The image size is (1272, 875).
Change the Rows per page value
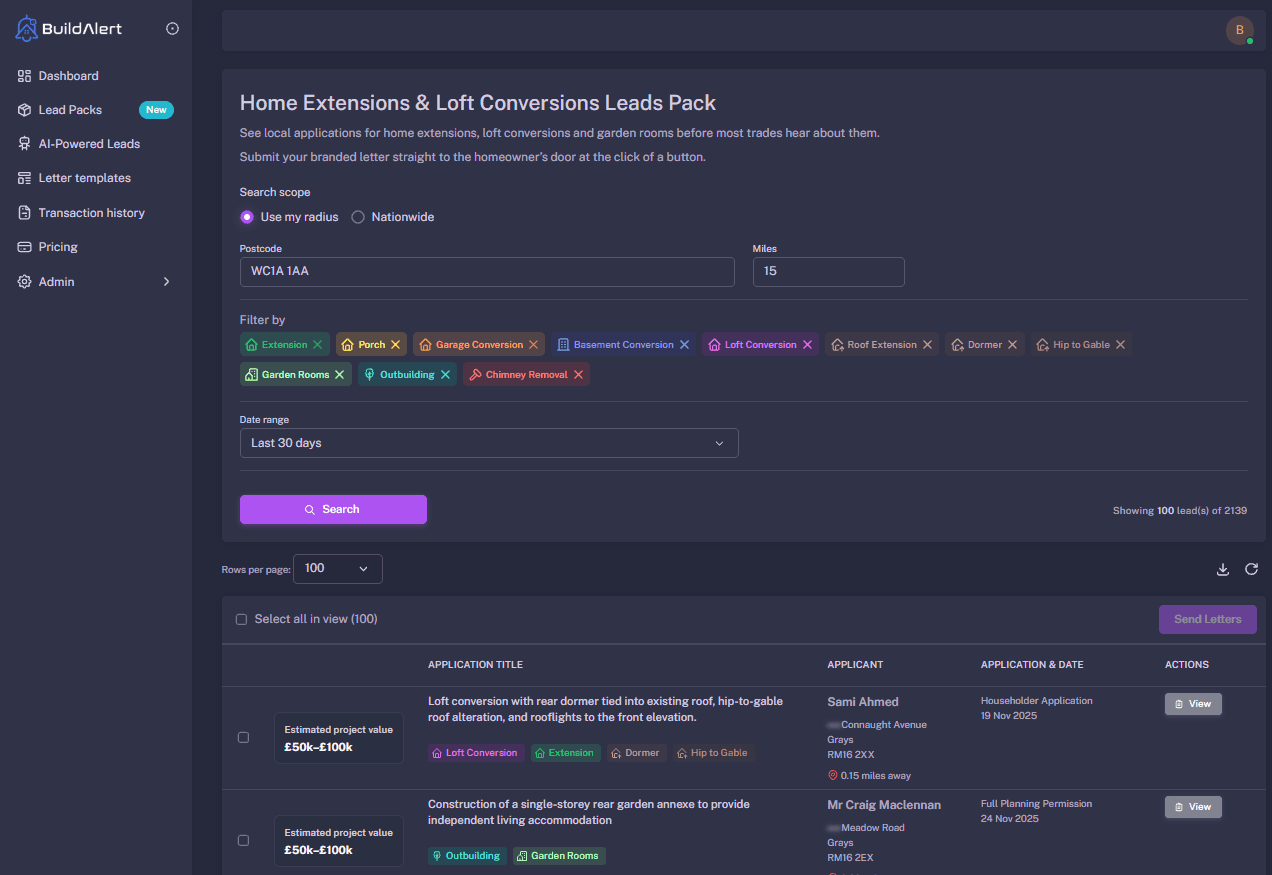click(337, 568)
